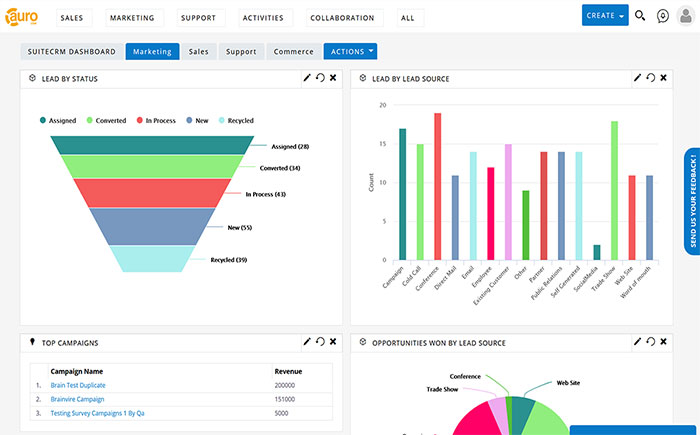
Task: Click Send Us Your Feedback side tab
Action: (x=692, y=201)
